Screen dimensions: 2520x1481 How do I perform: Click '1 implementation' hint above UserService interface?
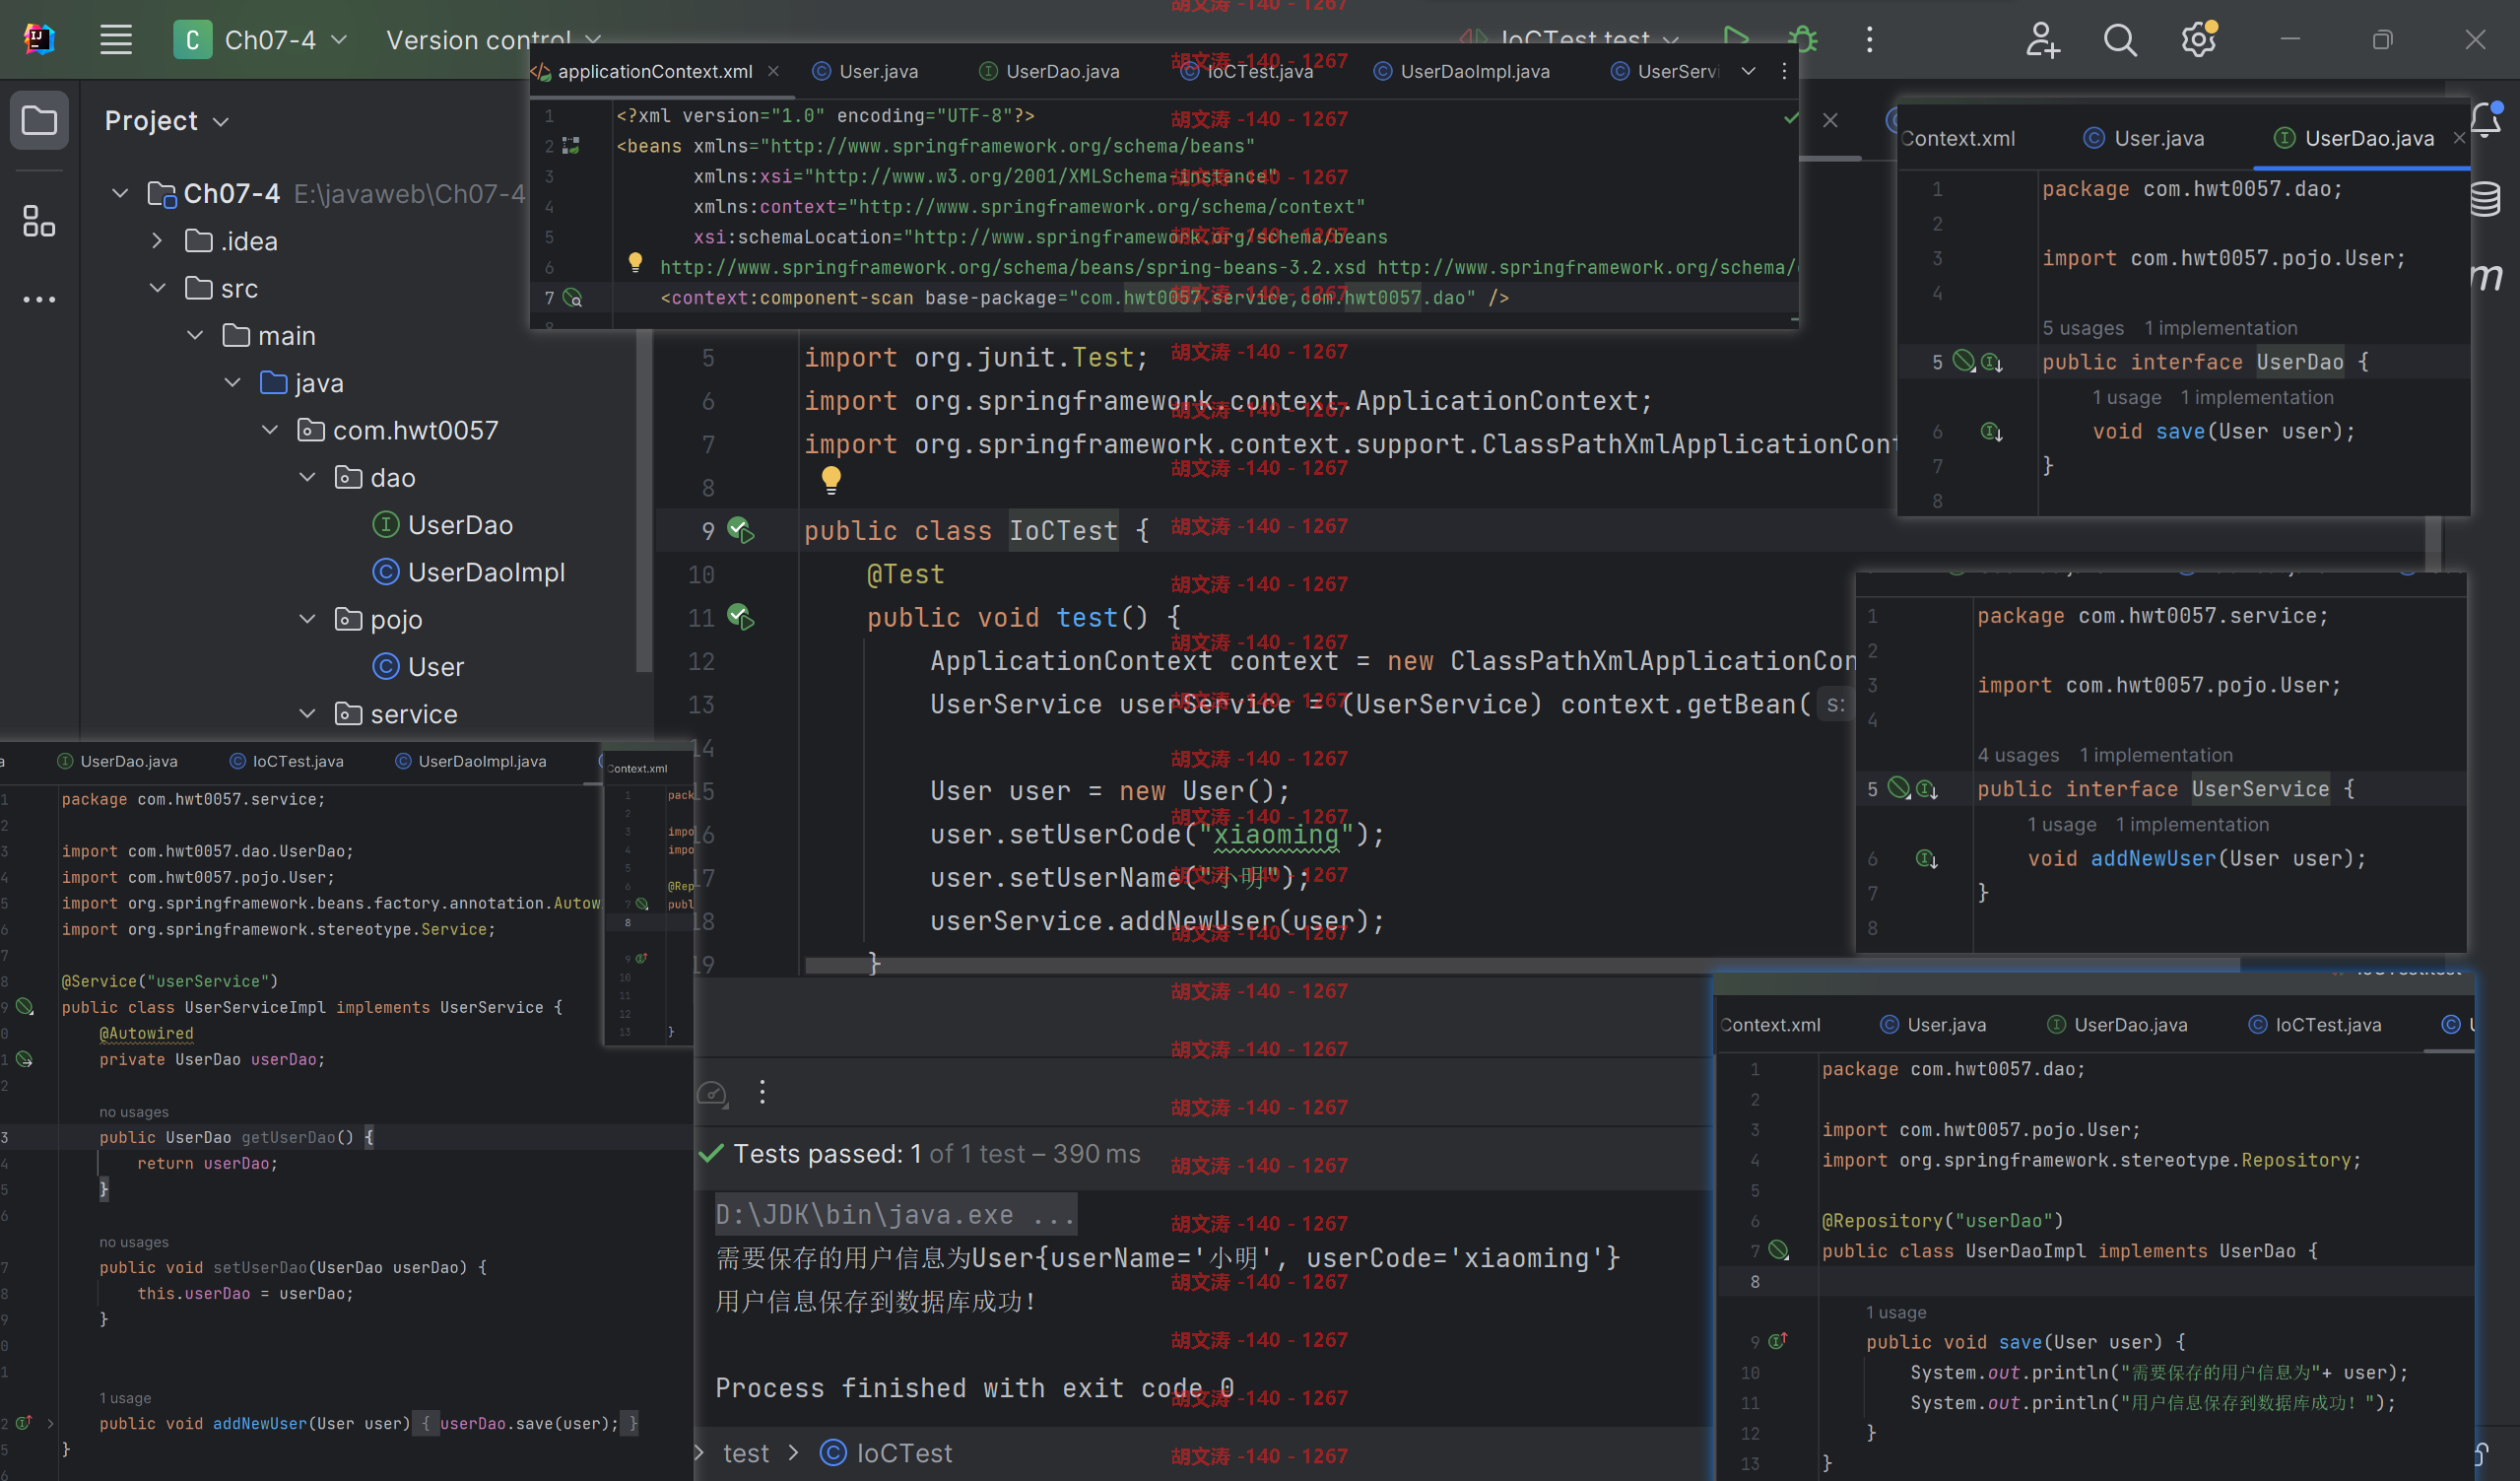2156,755
